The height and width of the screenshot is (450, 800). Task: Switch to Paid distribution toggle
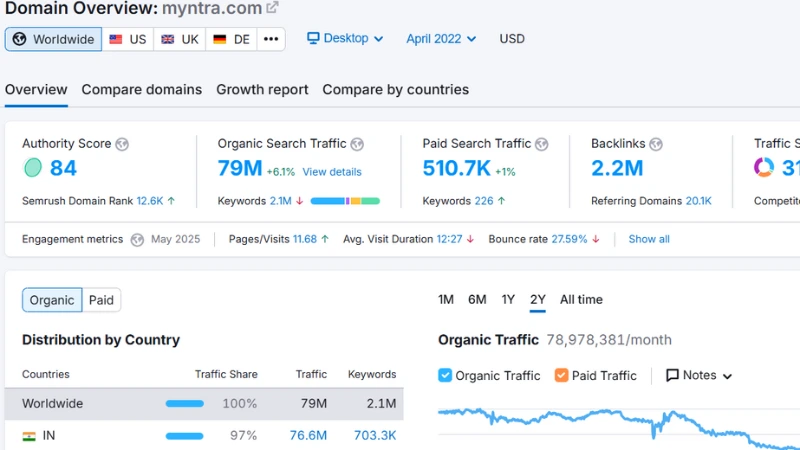[x=101, y=300]
